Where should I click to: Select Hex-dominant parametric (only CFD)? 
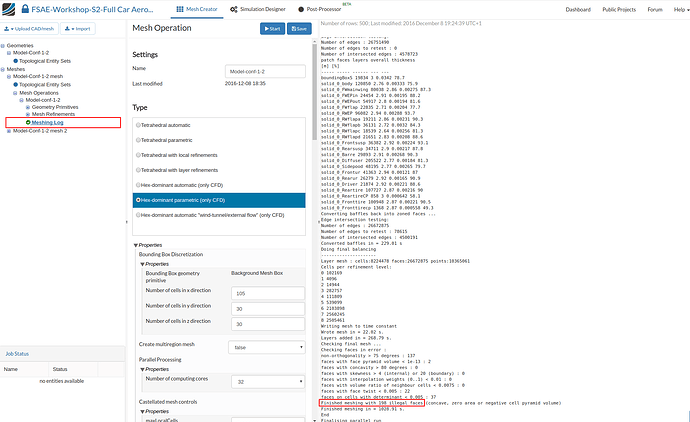click(138, 200)
